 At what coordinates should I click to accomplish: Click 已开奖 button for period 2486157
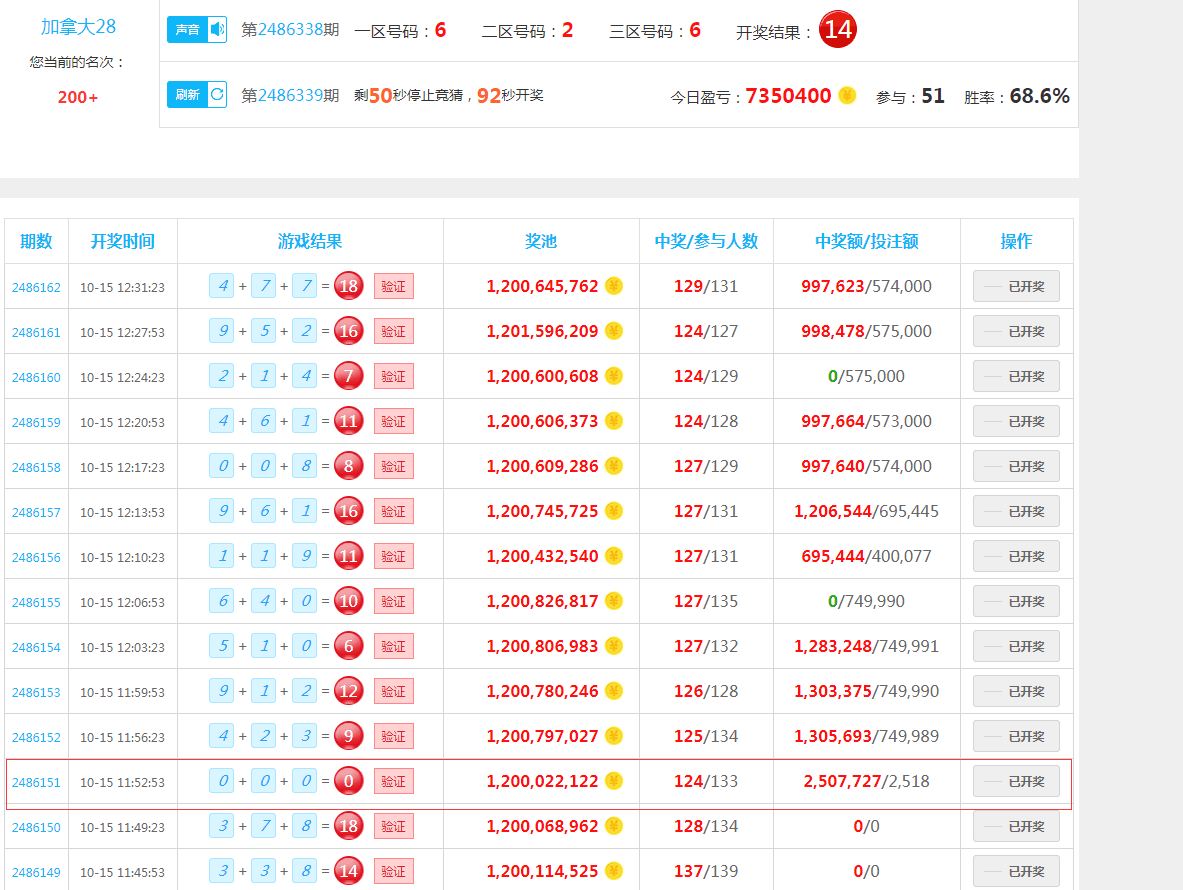[1016, 511]
